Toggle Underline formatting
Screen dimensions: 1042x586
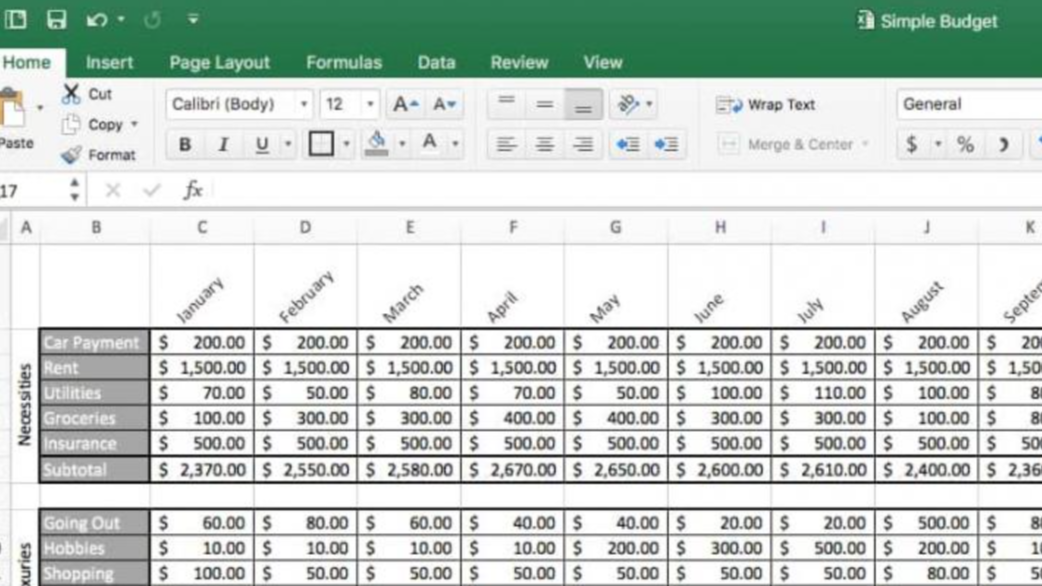point(262,144)
